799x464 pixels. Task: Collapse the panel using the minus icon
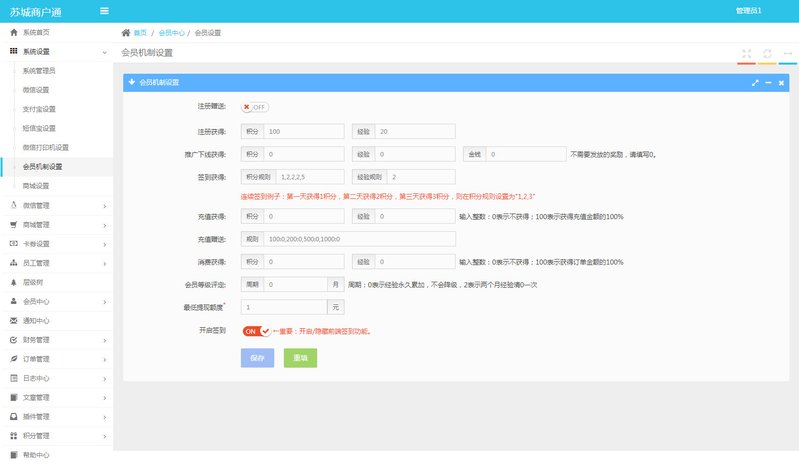(x=768, y=82)
